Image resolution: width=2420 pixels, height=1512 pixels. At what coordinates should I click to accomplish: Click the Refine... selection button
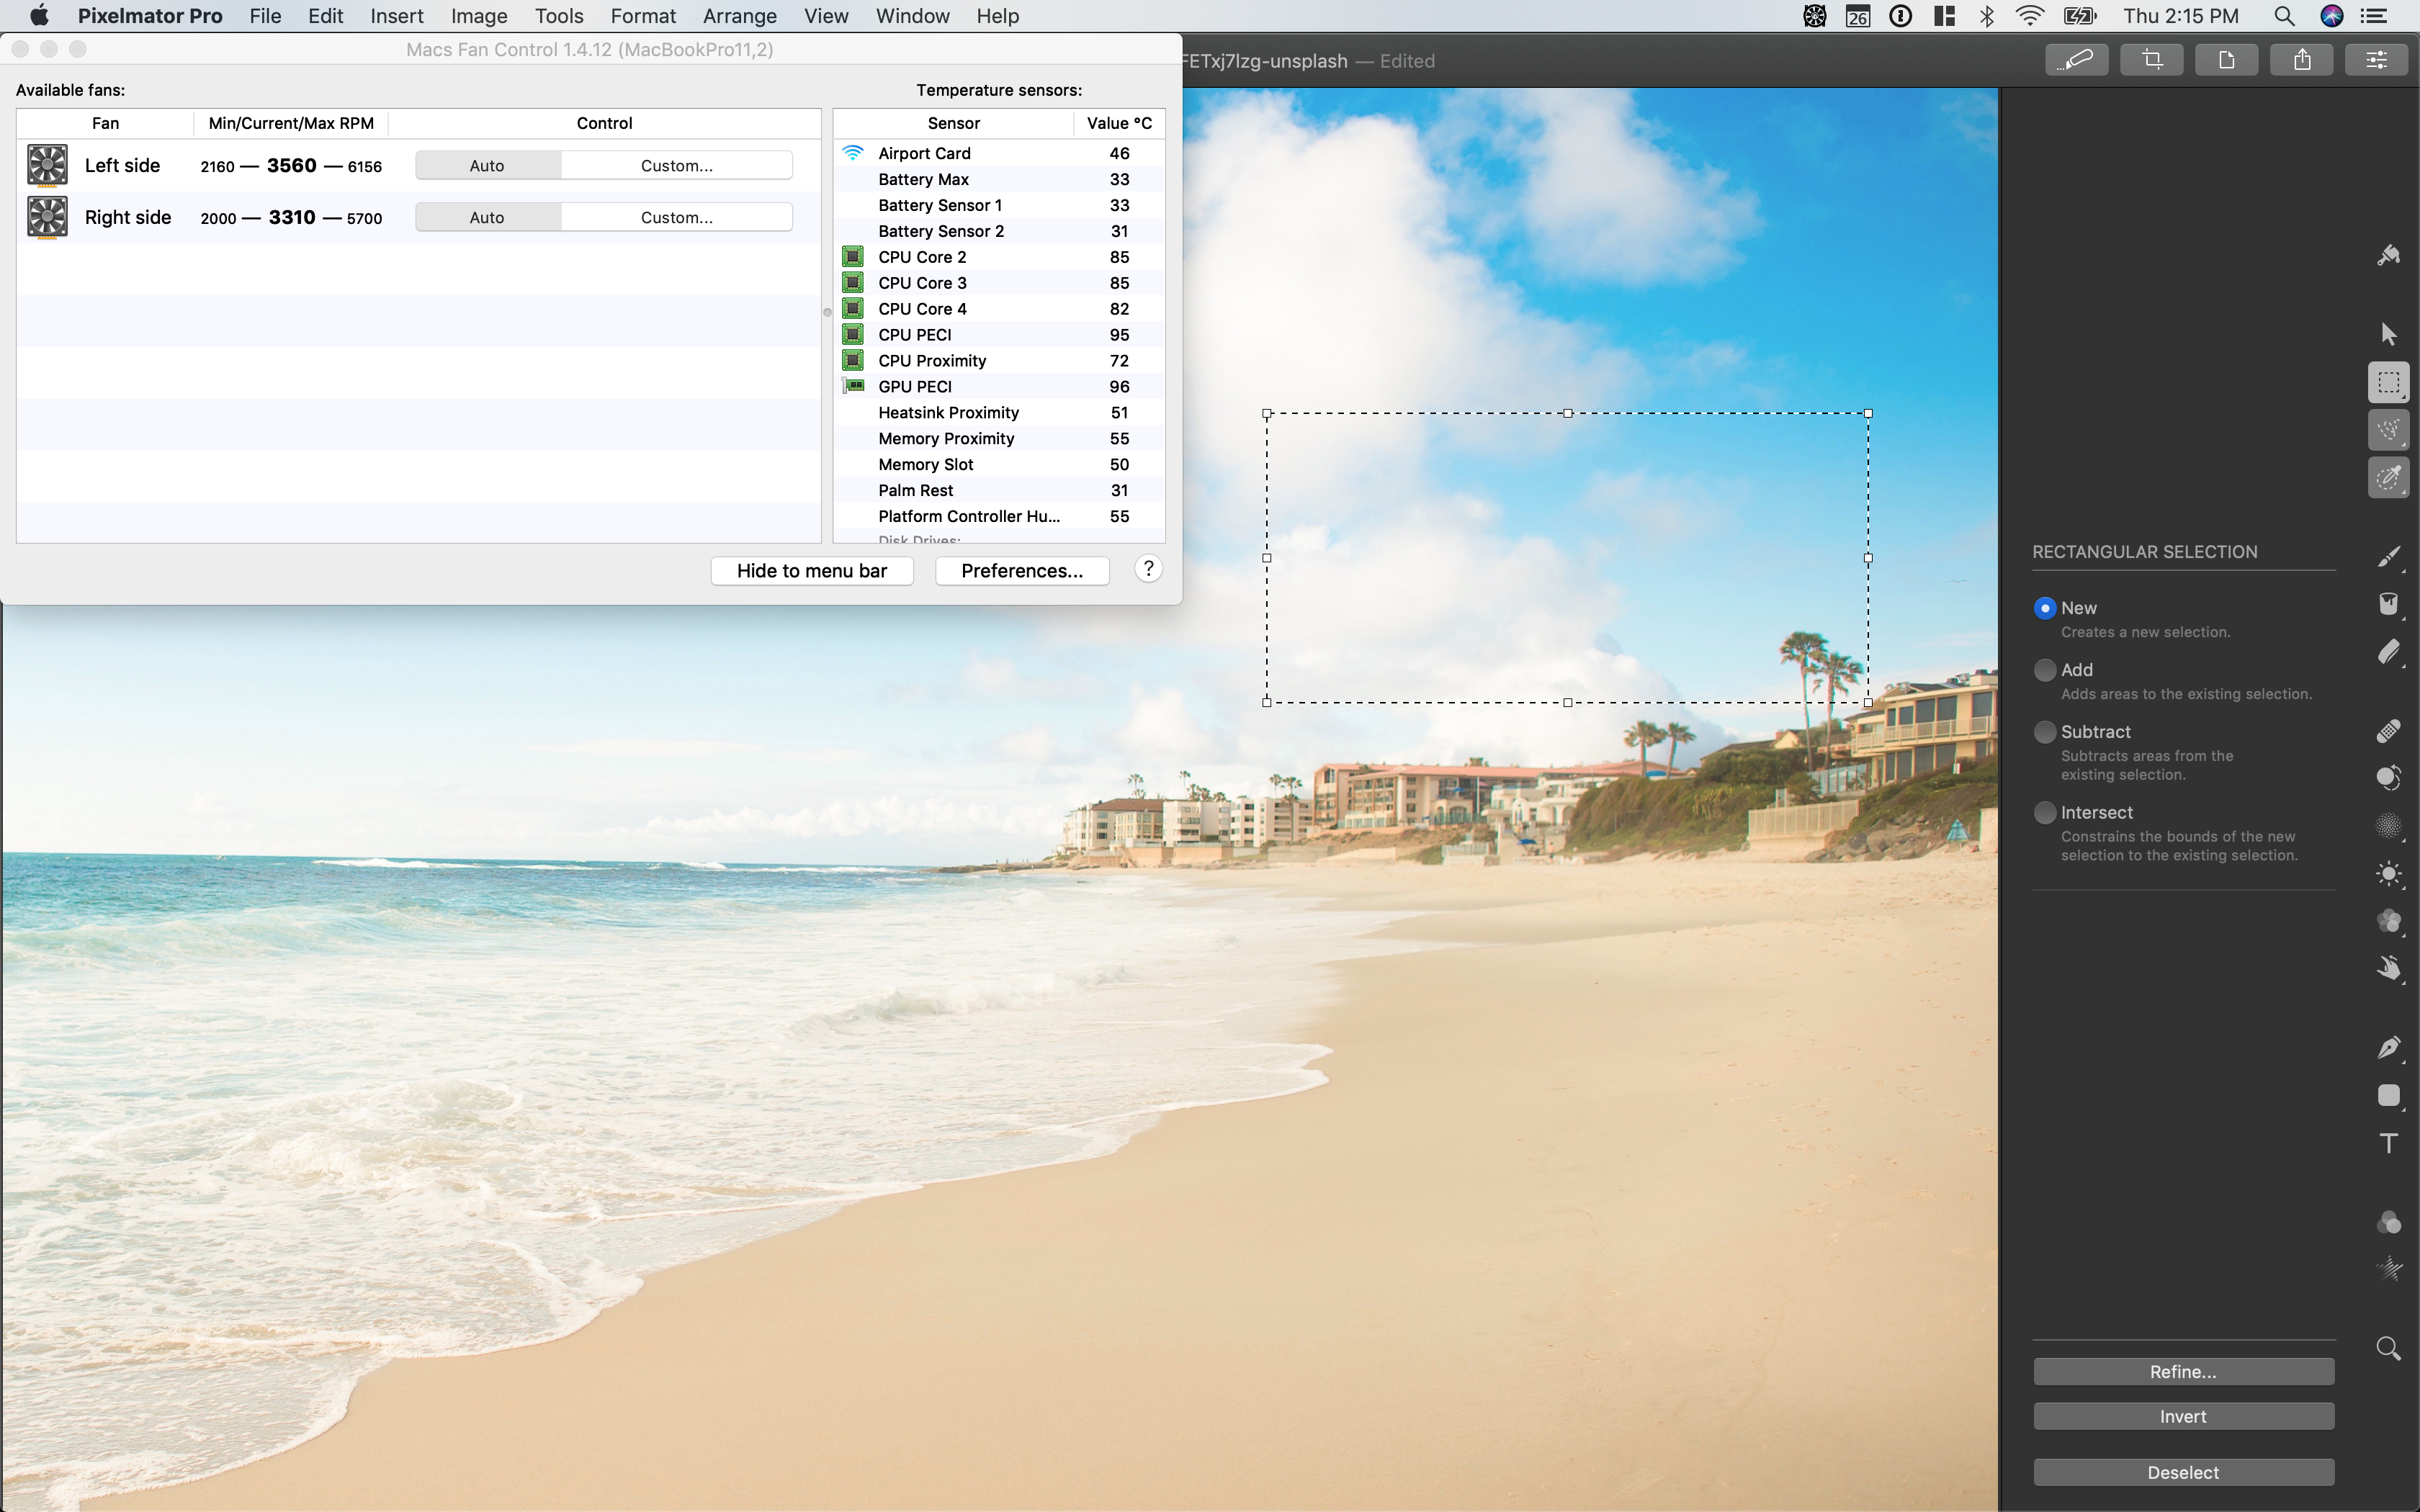pyautogui.click(x=2183, y=1372)
